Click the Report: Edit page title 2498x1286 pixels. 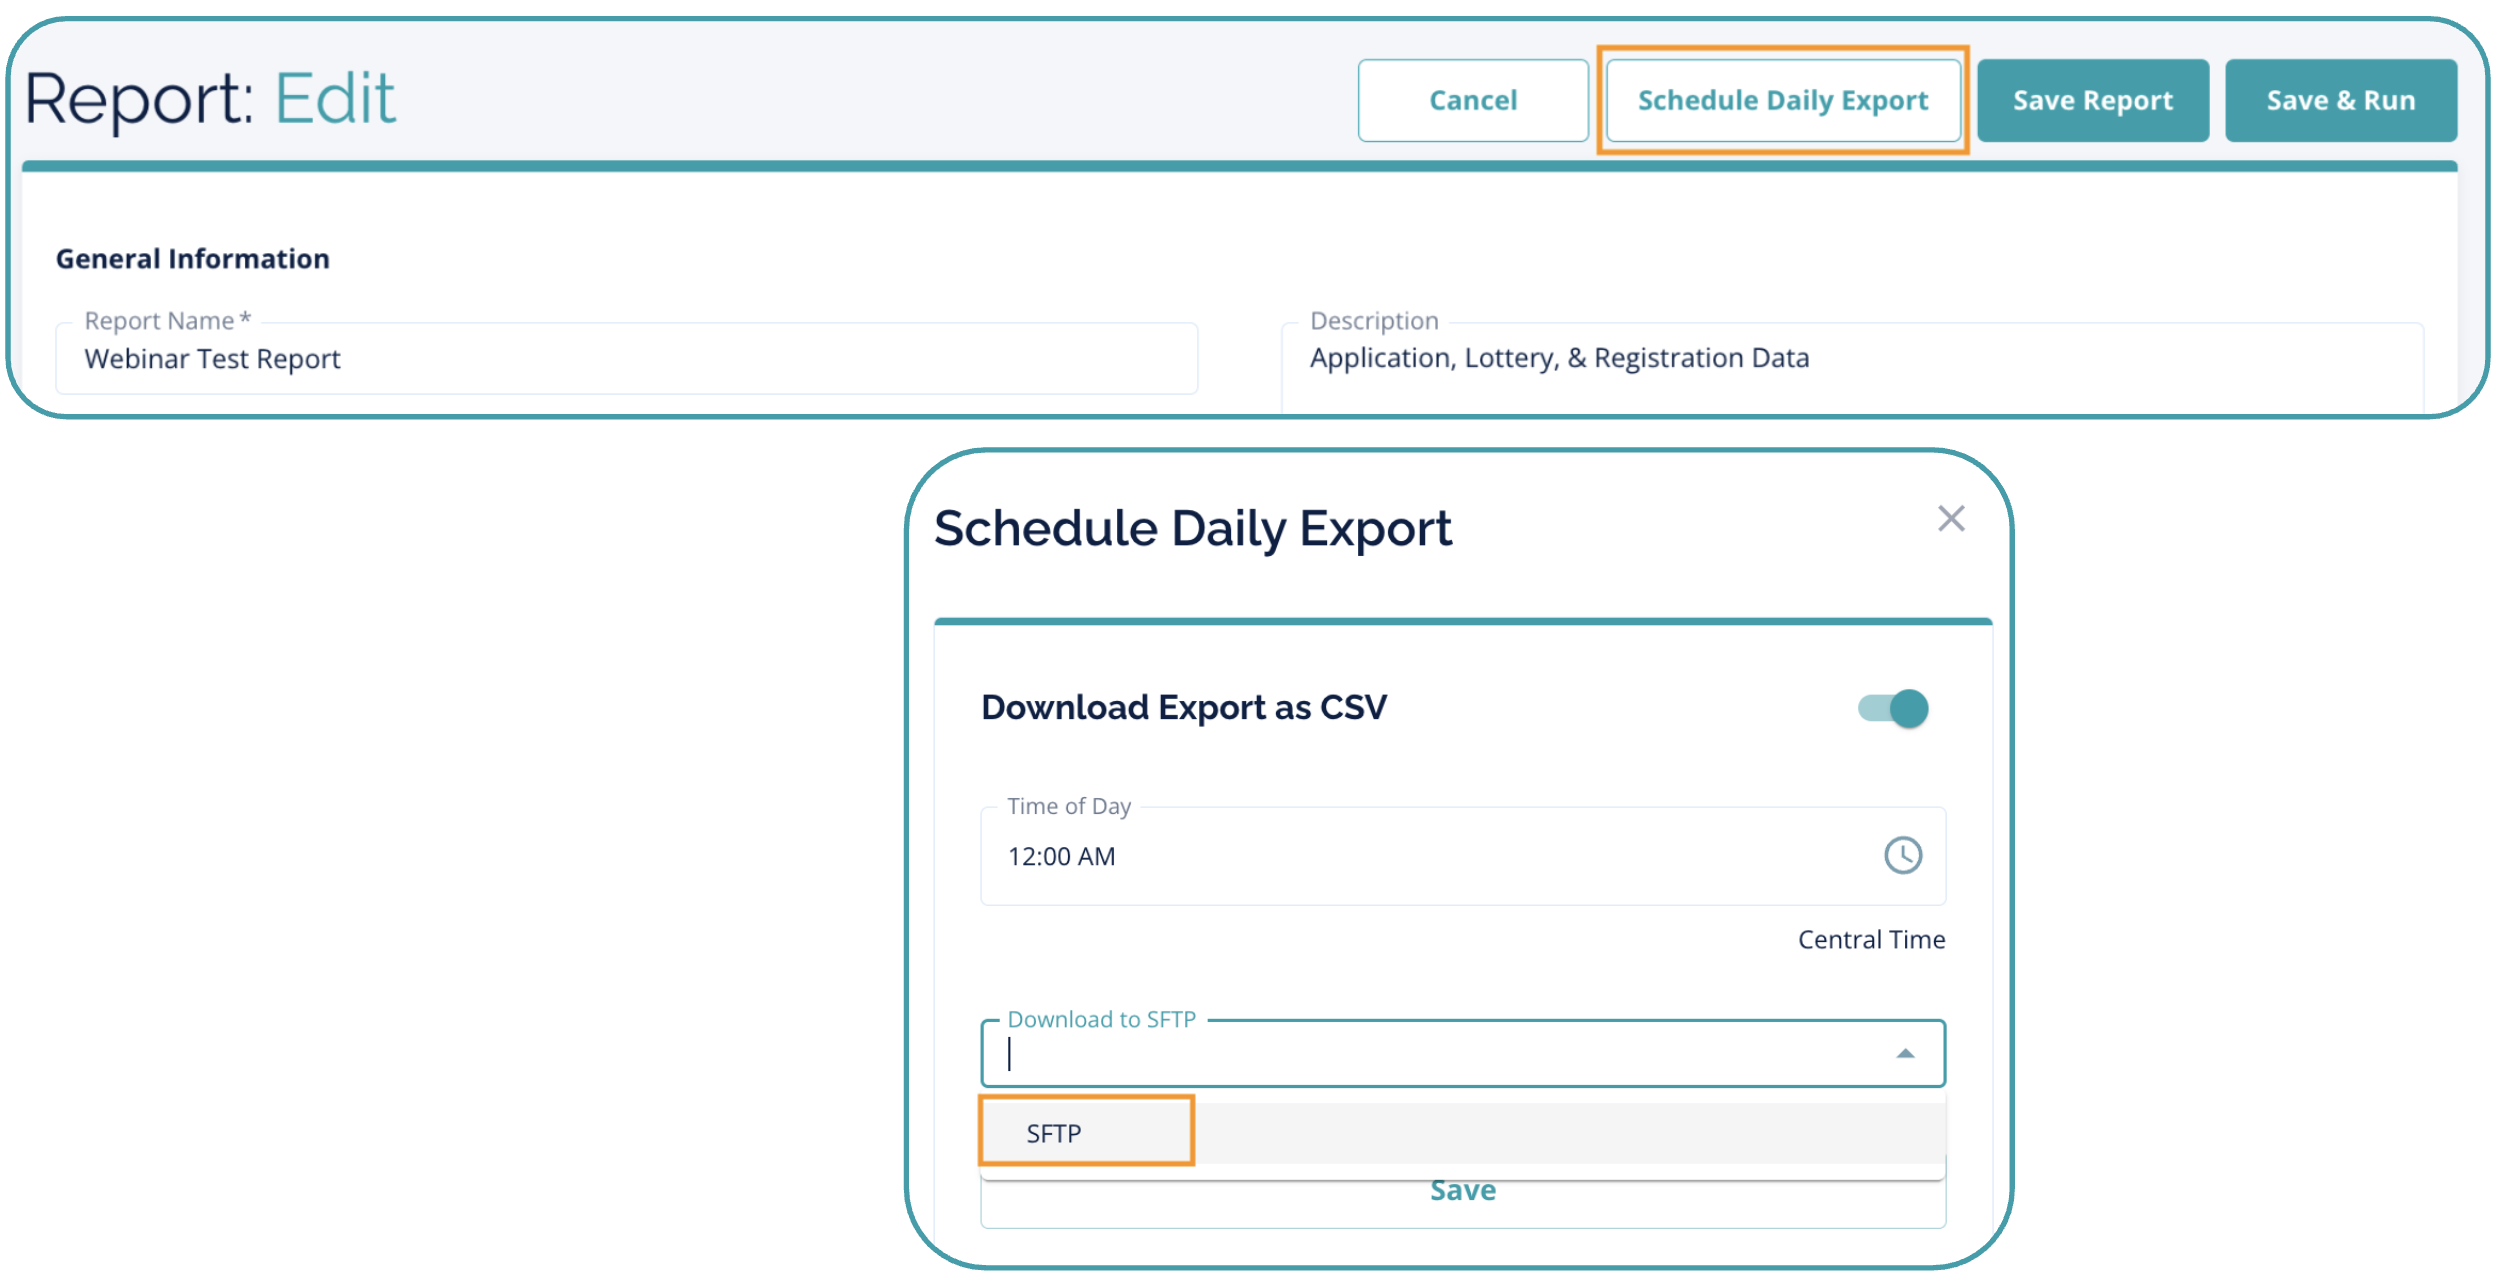[x=210, y=98]
